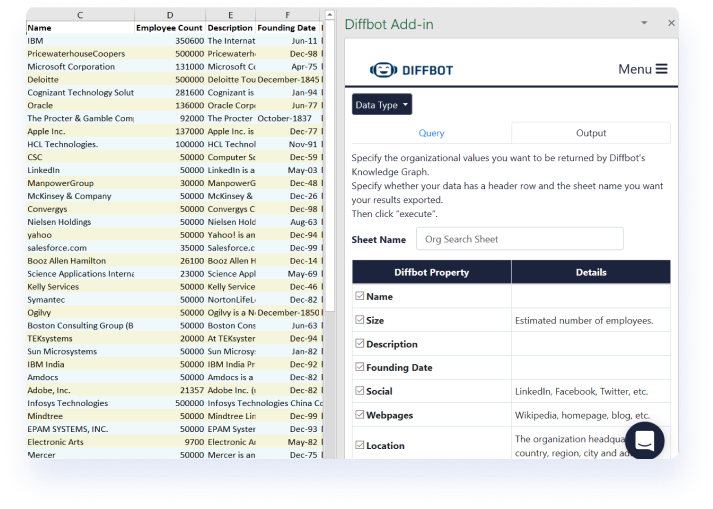713x509 pixels.
Task: Select the 'Deloitte' name cell
Action: click(80, 80)
